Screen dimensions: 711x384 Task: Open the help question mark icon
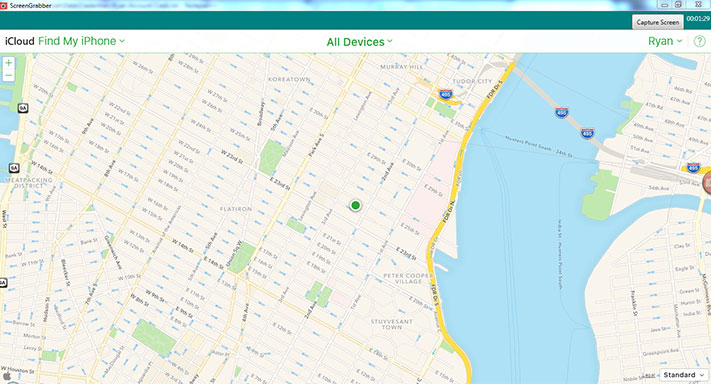[x=700, y=41]
